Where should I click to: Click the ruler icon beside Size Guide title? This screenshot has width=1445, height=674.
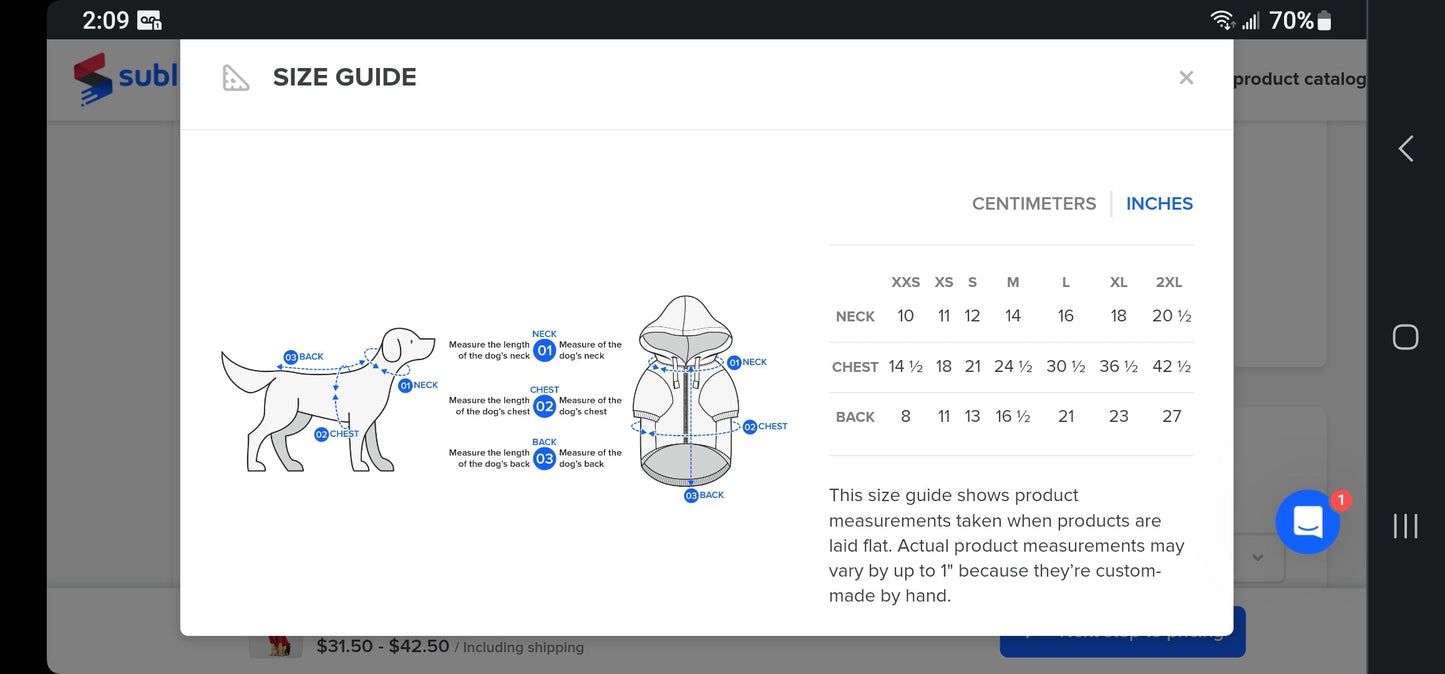(x=236, y=78)
